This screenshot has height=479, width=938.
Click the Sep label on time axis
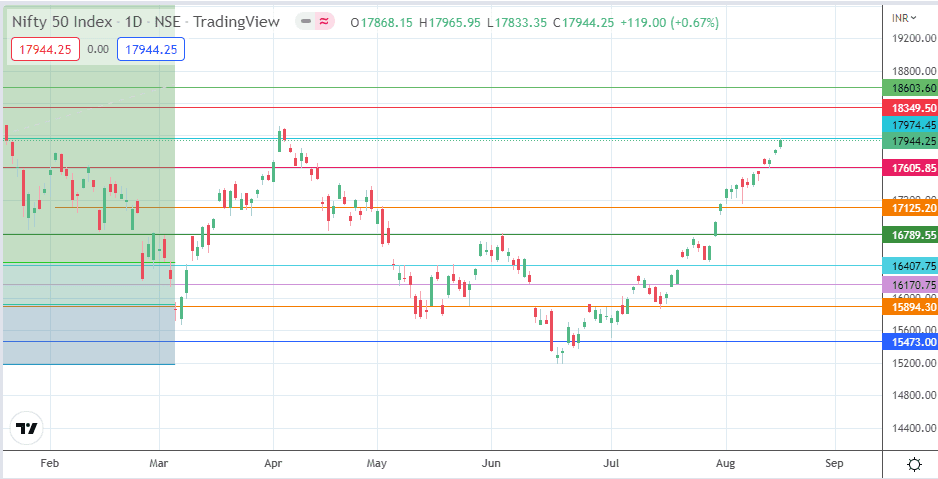(835, 463)
